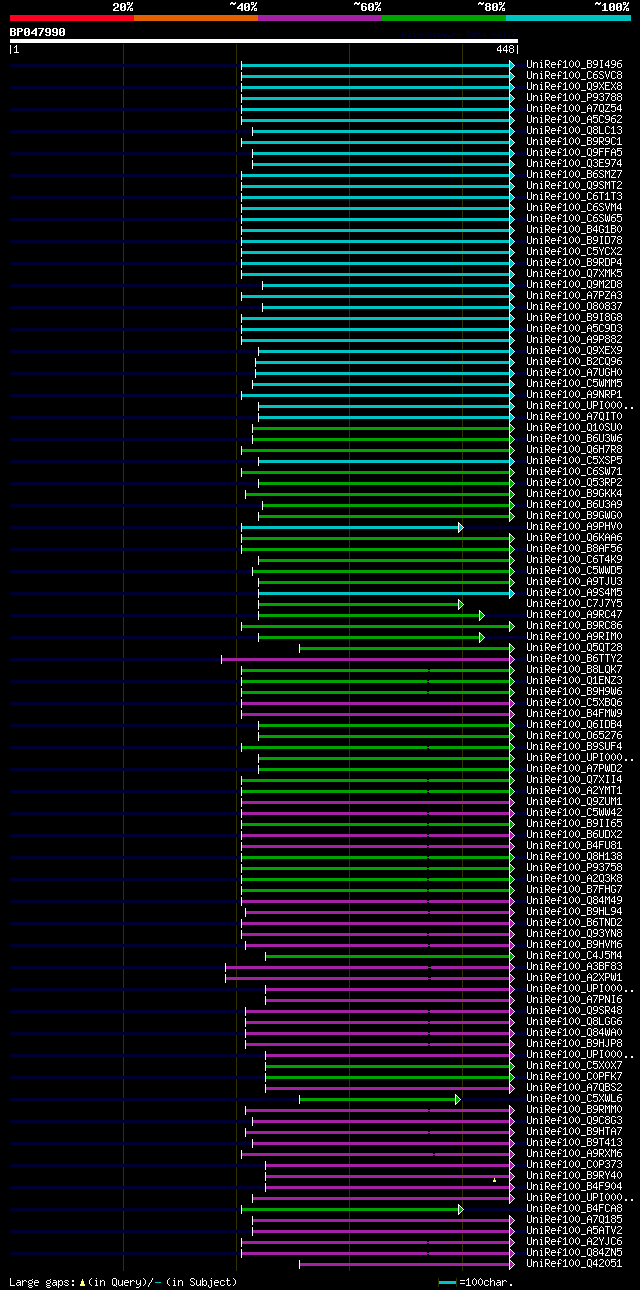The image size is (640, 1290).
Task: Open the UniRef100_B6TTY2 entry
Action: pos(574,658)
